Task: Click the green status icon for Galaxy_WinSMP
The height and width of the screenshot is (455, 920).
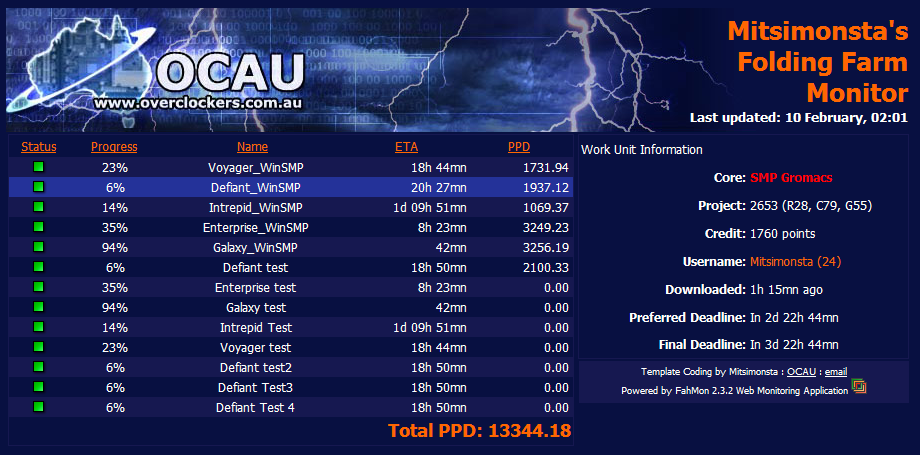Action: click(39, 247)
